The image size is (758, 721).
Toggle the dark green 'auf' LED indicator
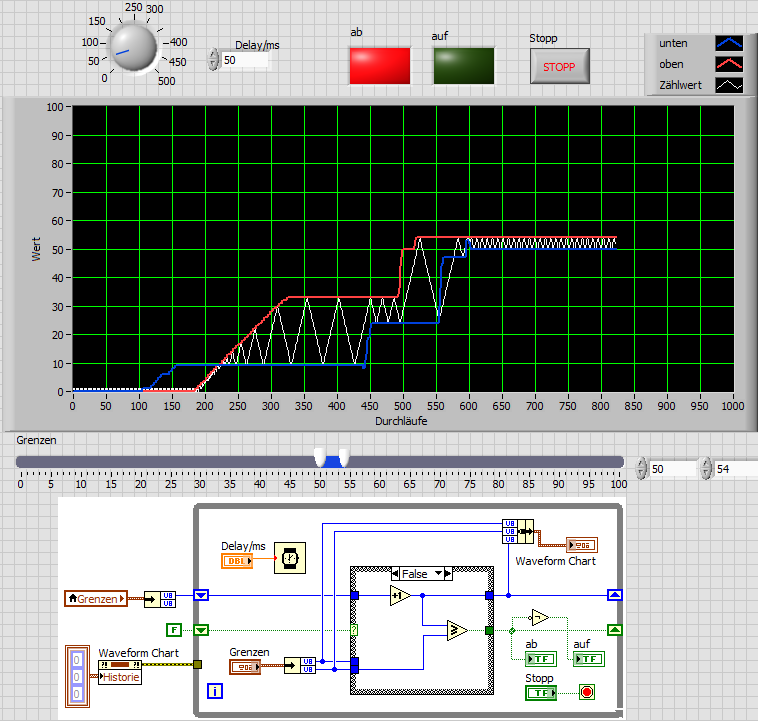(464, 66)
